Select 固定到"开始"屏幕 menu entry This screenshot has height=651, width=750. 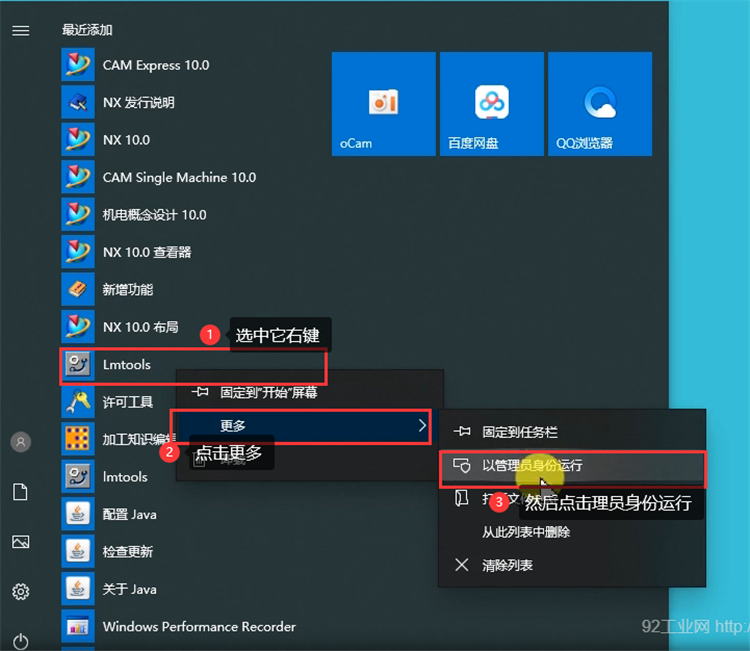310,393
